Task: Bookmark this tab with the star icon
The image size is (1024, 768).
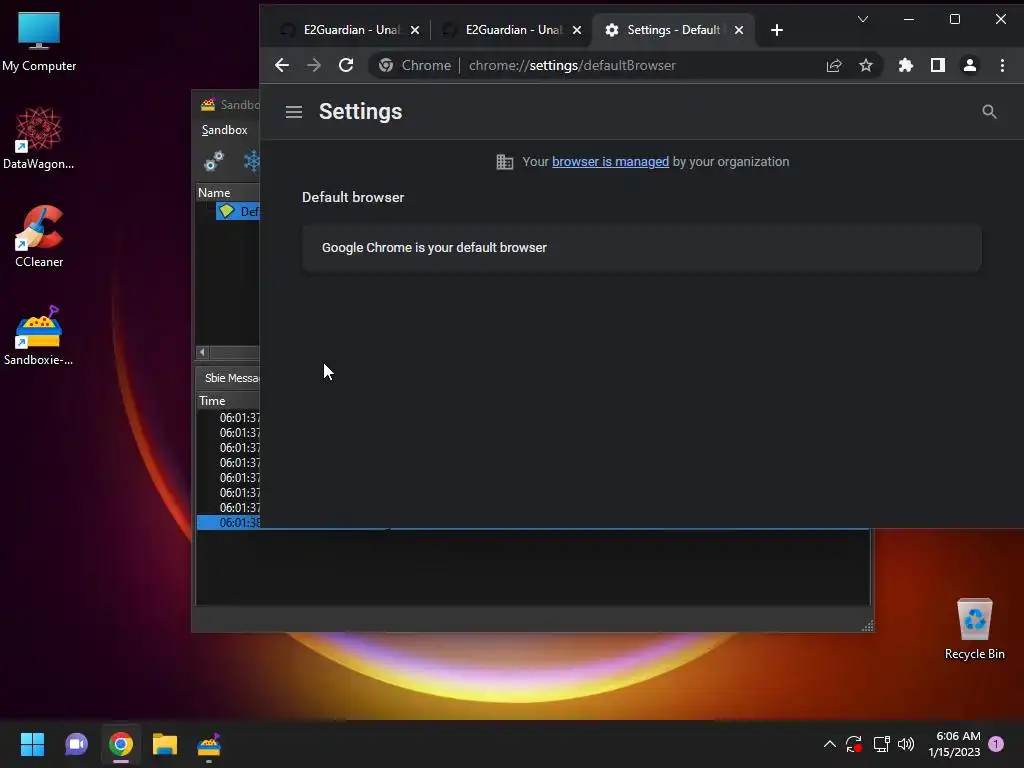Action: 866,65
